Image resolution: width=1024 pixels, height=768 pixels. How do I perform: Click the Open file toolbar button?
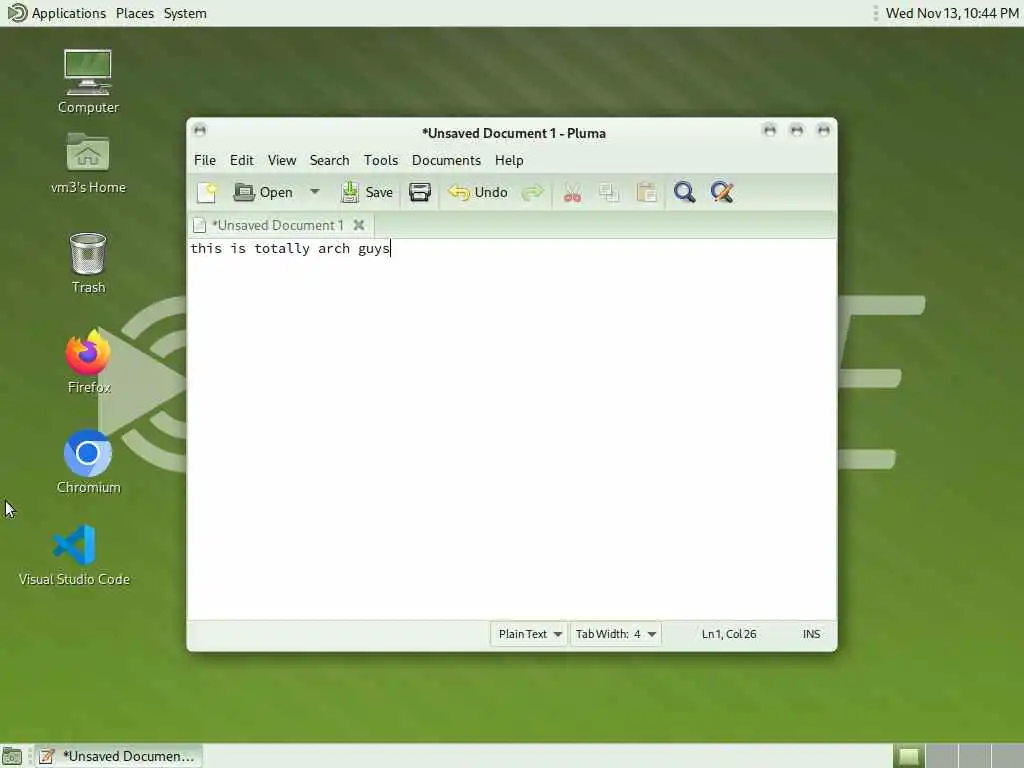[263, 192]
